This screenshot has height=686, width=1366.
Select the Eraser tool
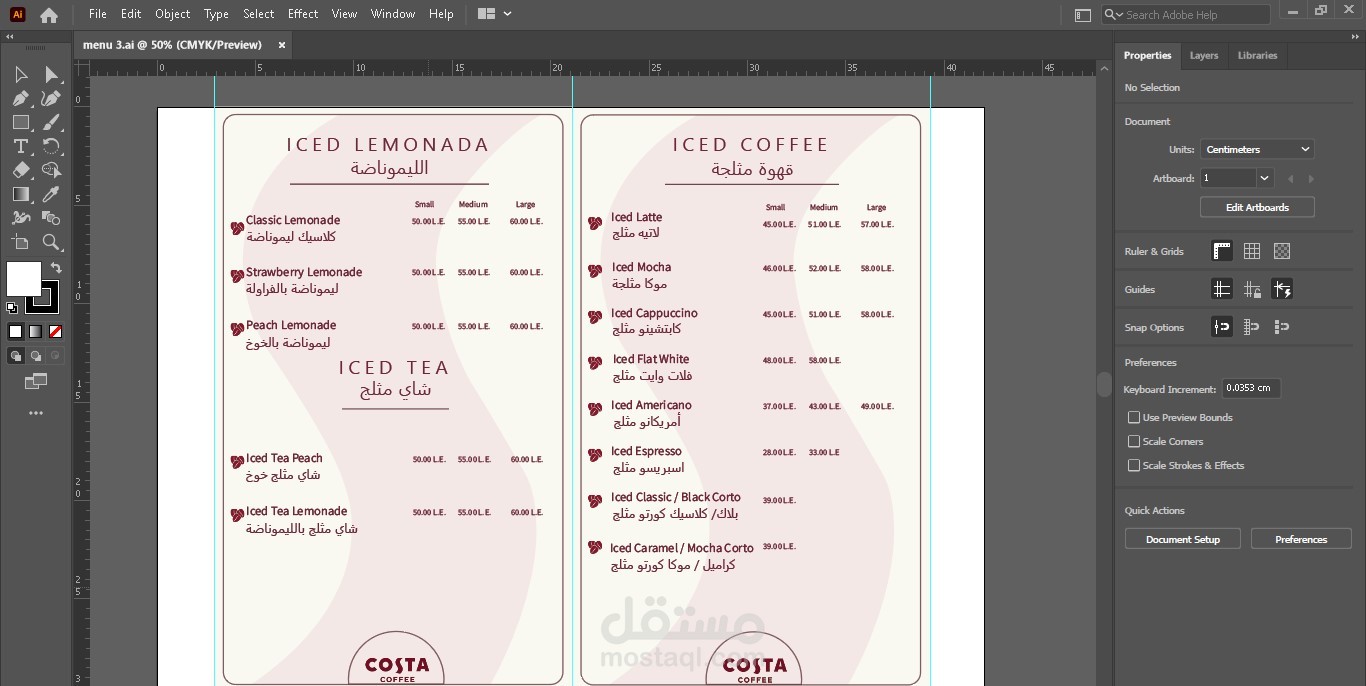[x=20, y=170]
